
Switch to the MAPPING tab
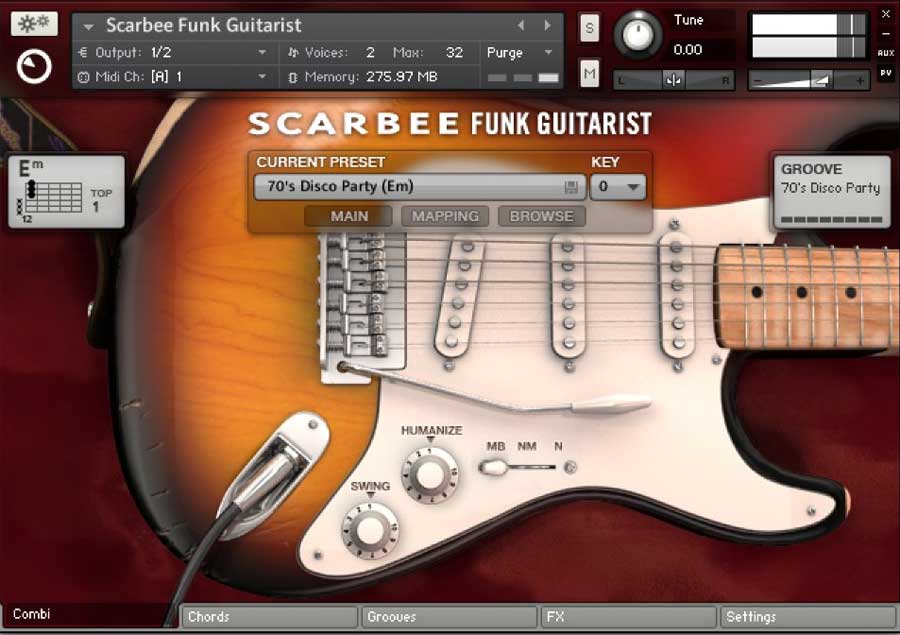pos(445,216)
